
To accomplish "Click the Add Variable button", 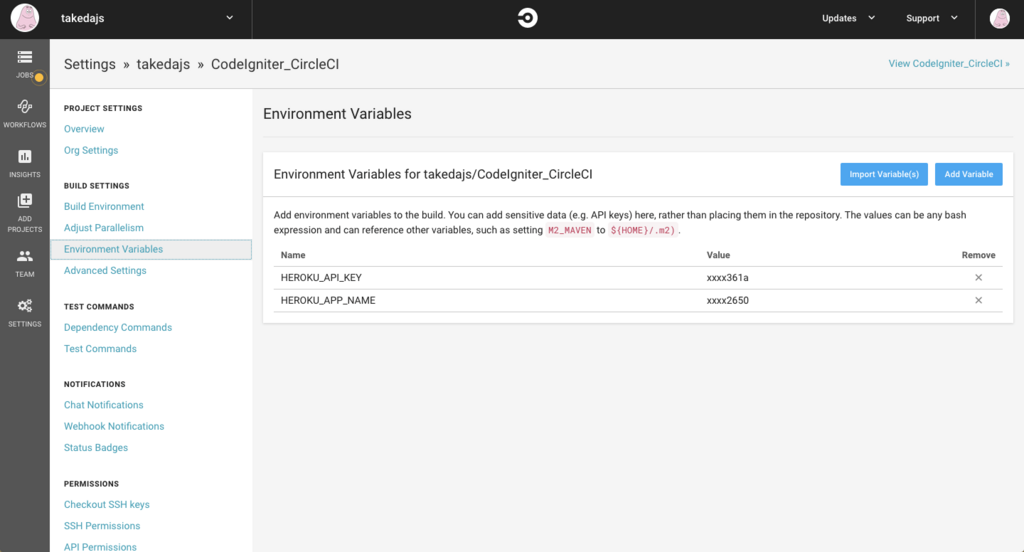I will (968, 174).
